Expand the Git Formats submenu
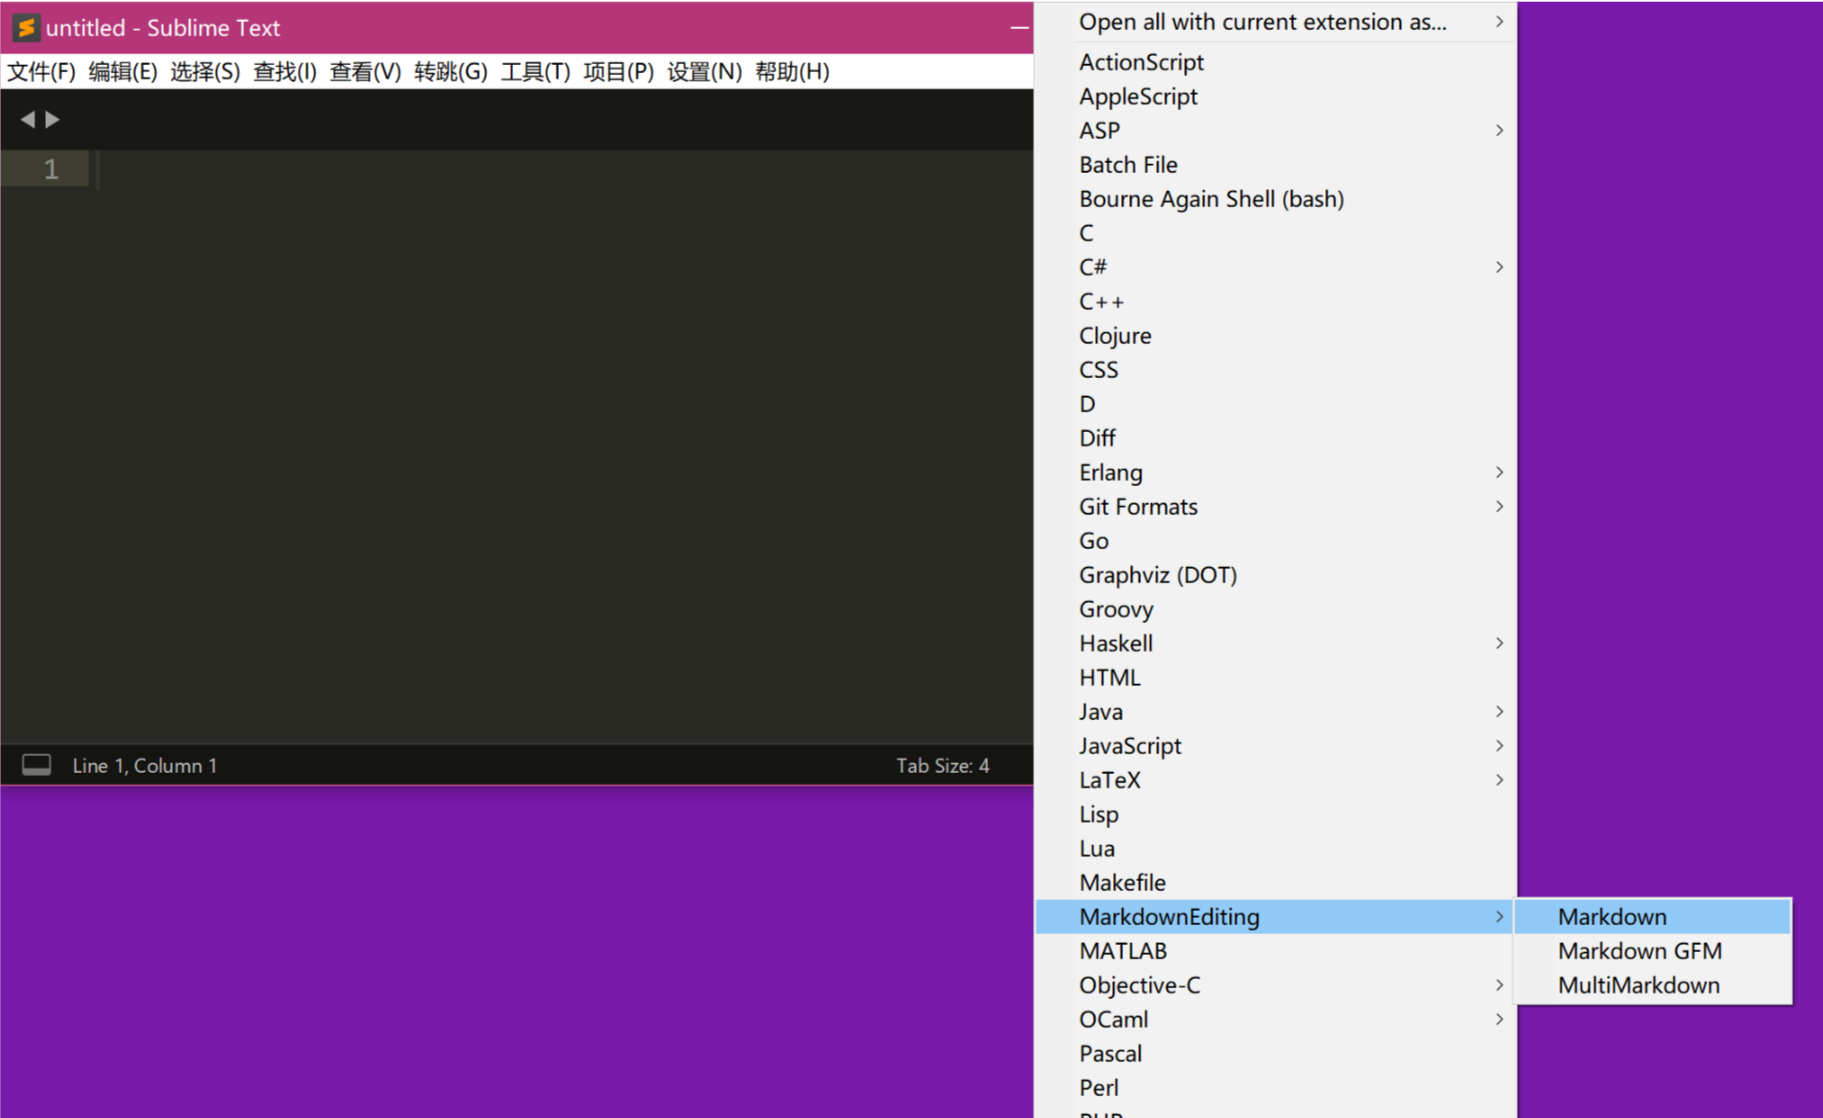 pyautogui.click(x=1276, y=506)
